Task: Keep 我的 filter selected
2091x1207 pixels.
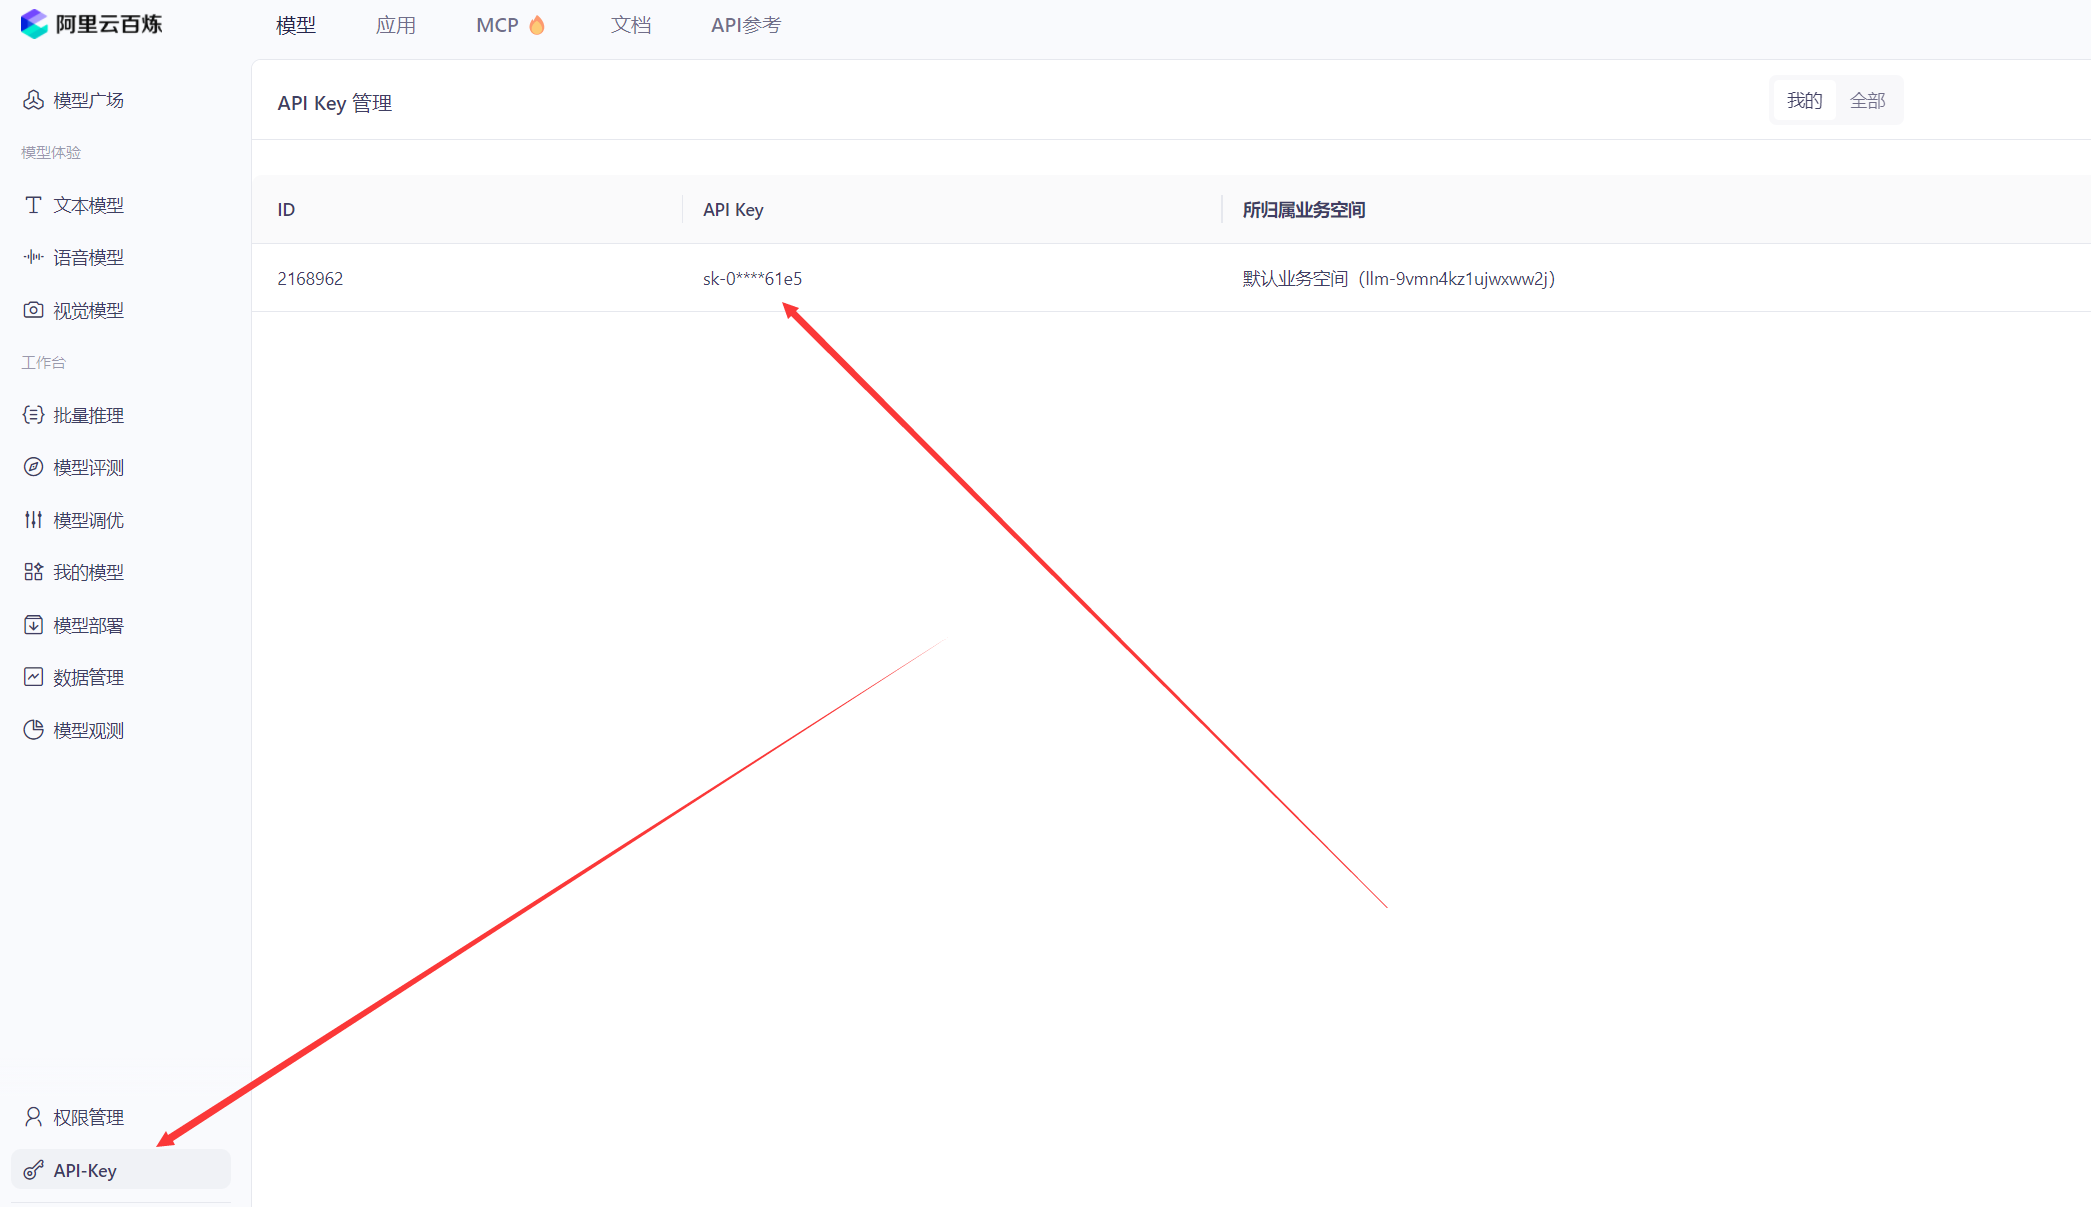Action: [1804, 100]
